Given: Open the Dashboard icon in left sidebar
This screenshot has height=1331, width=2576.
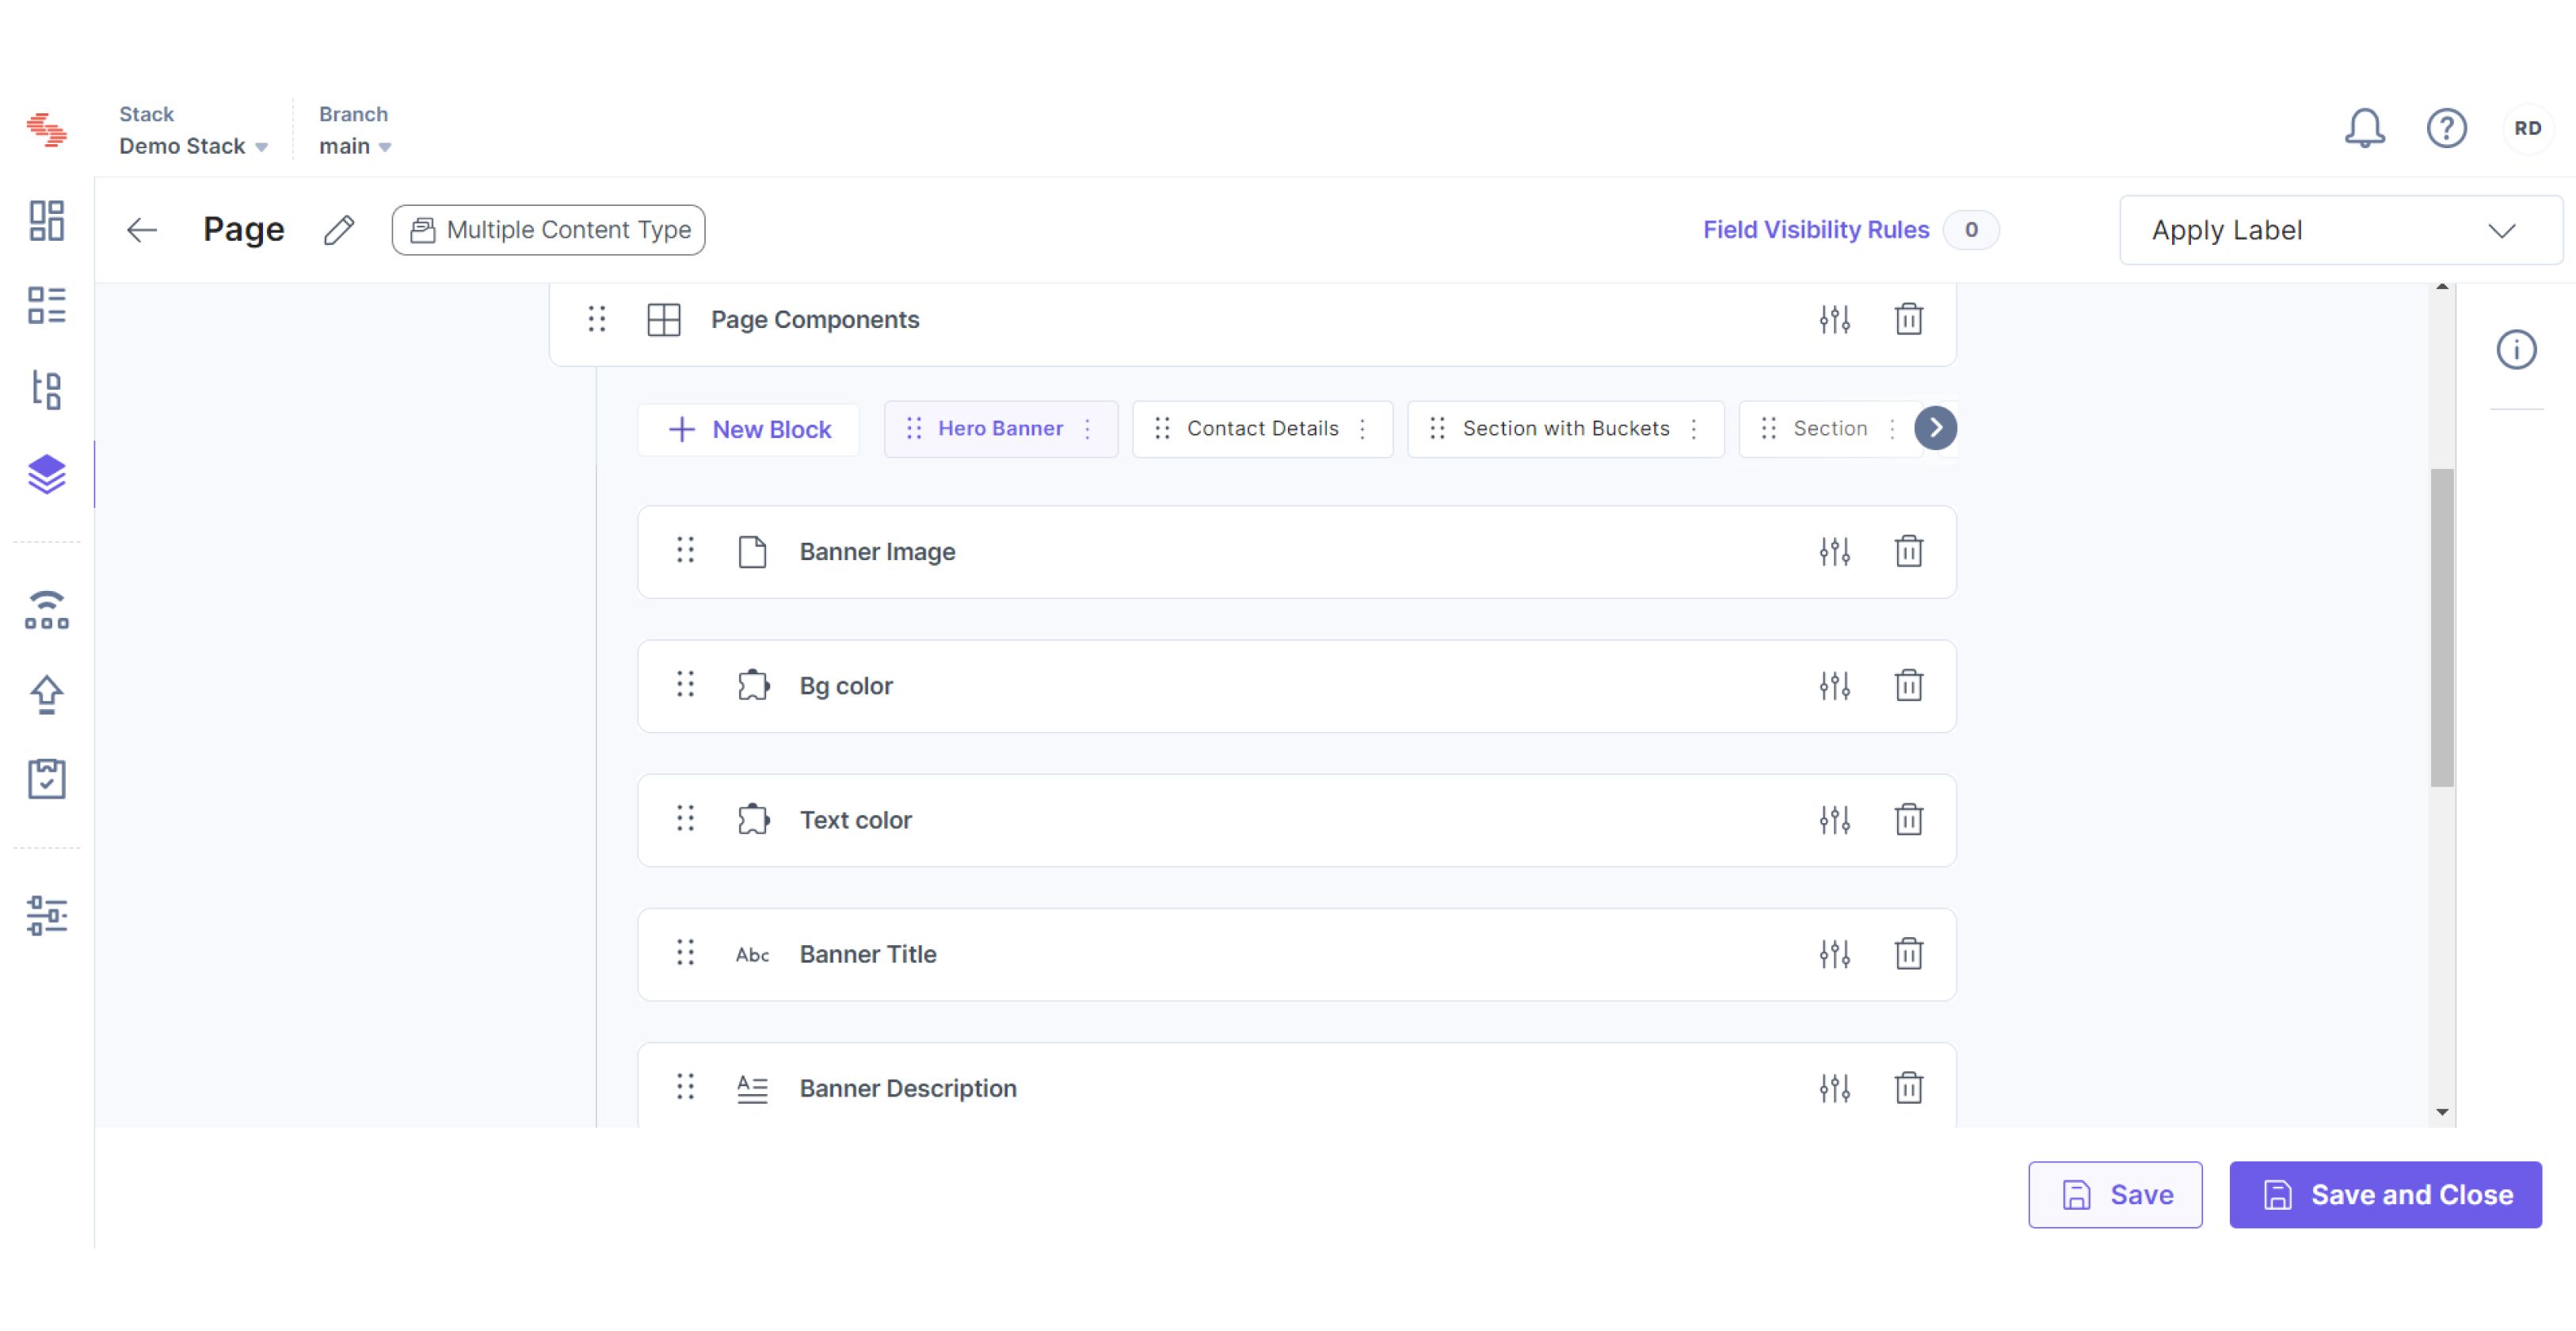Looking at the screenshot, I should (46, 221).
